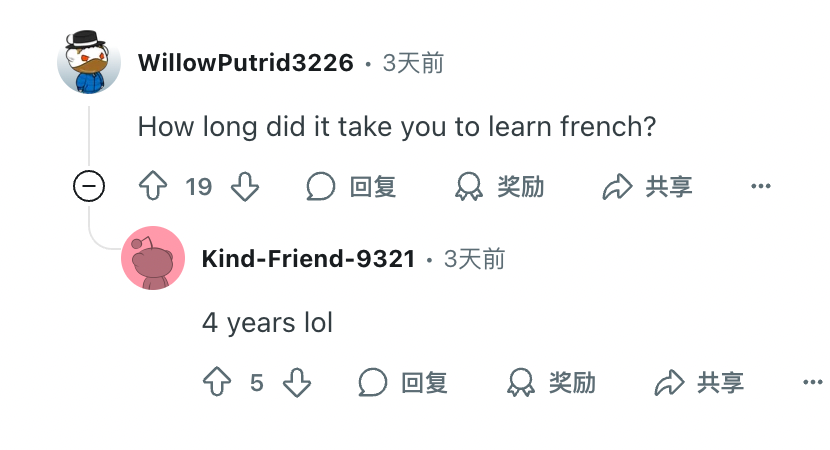The height and width of the screenshot is (450, 830).
Task: Give award (奖励) to WillowPutrid3226's comment
Action: click(499, 186)
